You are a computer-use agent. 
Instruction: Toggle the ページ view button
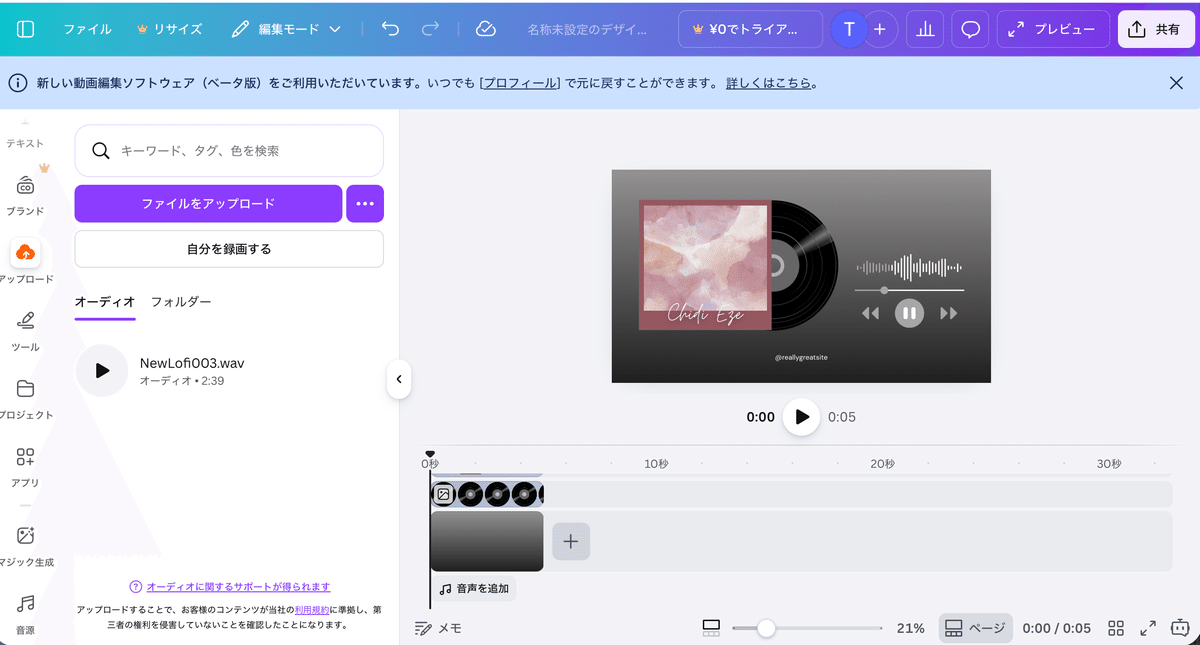pyautogui.click(x=975, y=628)
